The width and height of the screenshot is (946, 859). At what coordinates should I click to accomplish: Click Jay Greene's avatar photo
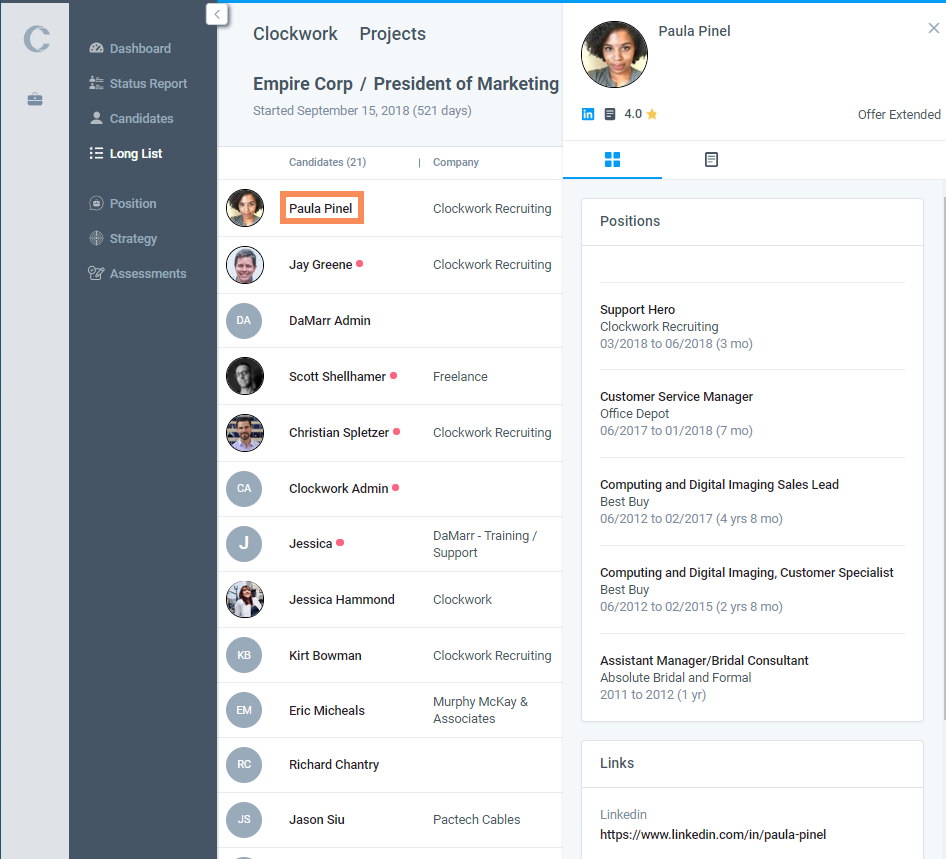pos(245,264)
